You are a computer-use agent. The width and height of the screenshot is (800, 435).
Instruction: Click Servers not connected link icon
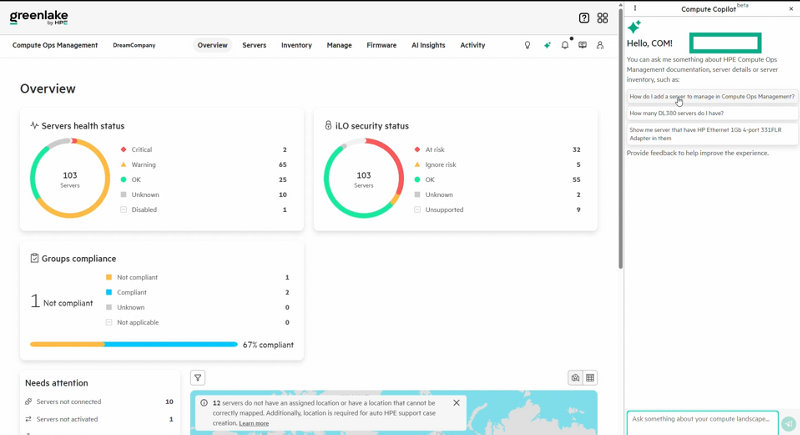(29, 402)
